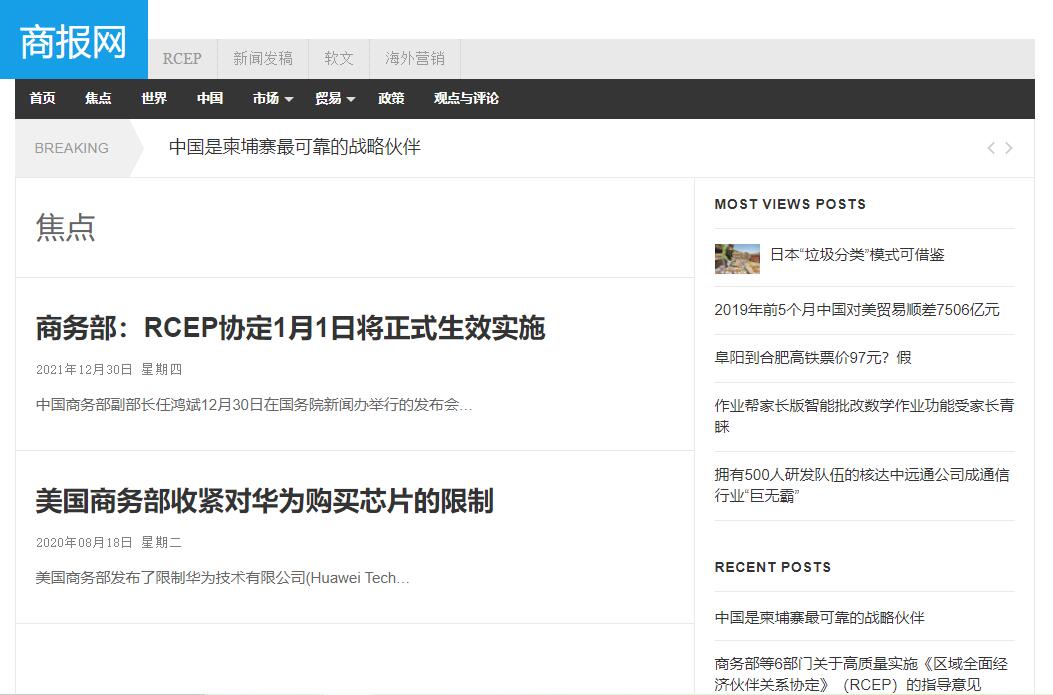The width and height of the screenshot is (1053, 695).
Task: Open article 商务部：RCEP协定1月1日将正式生效实施
Action: tap(290, 328)
